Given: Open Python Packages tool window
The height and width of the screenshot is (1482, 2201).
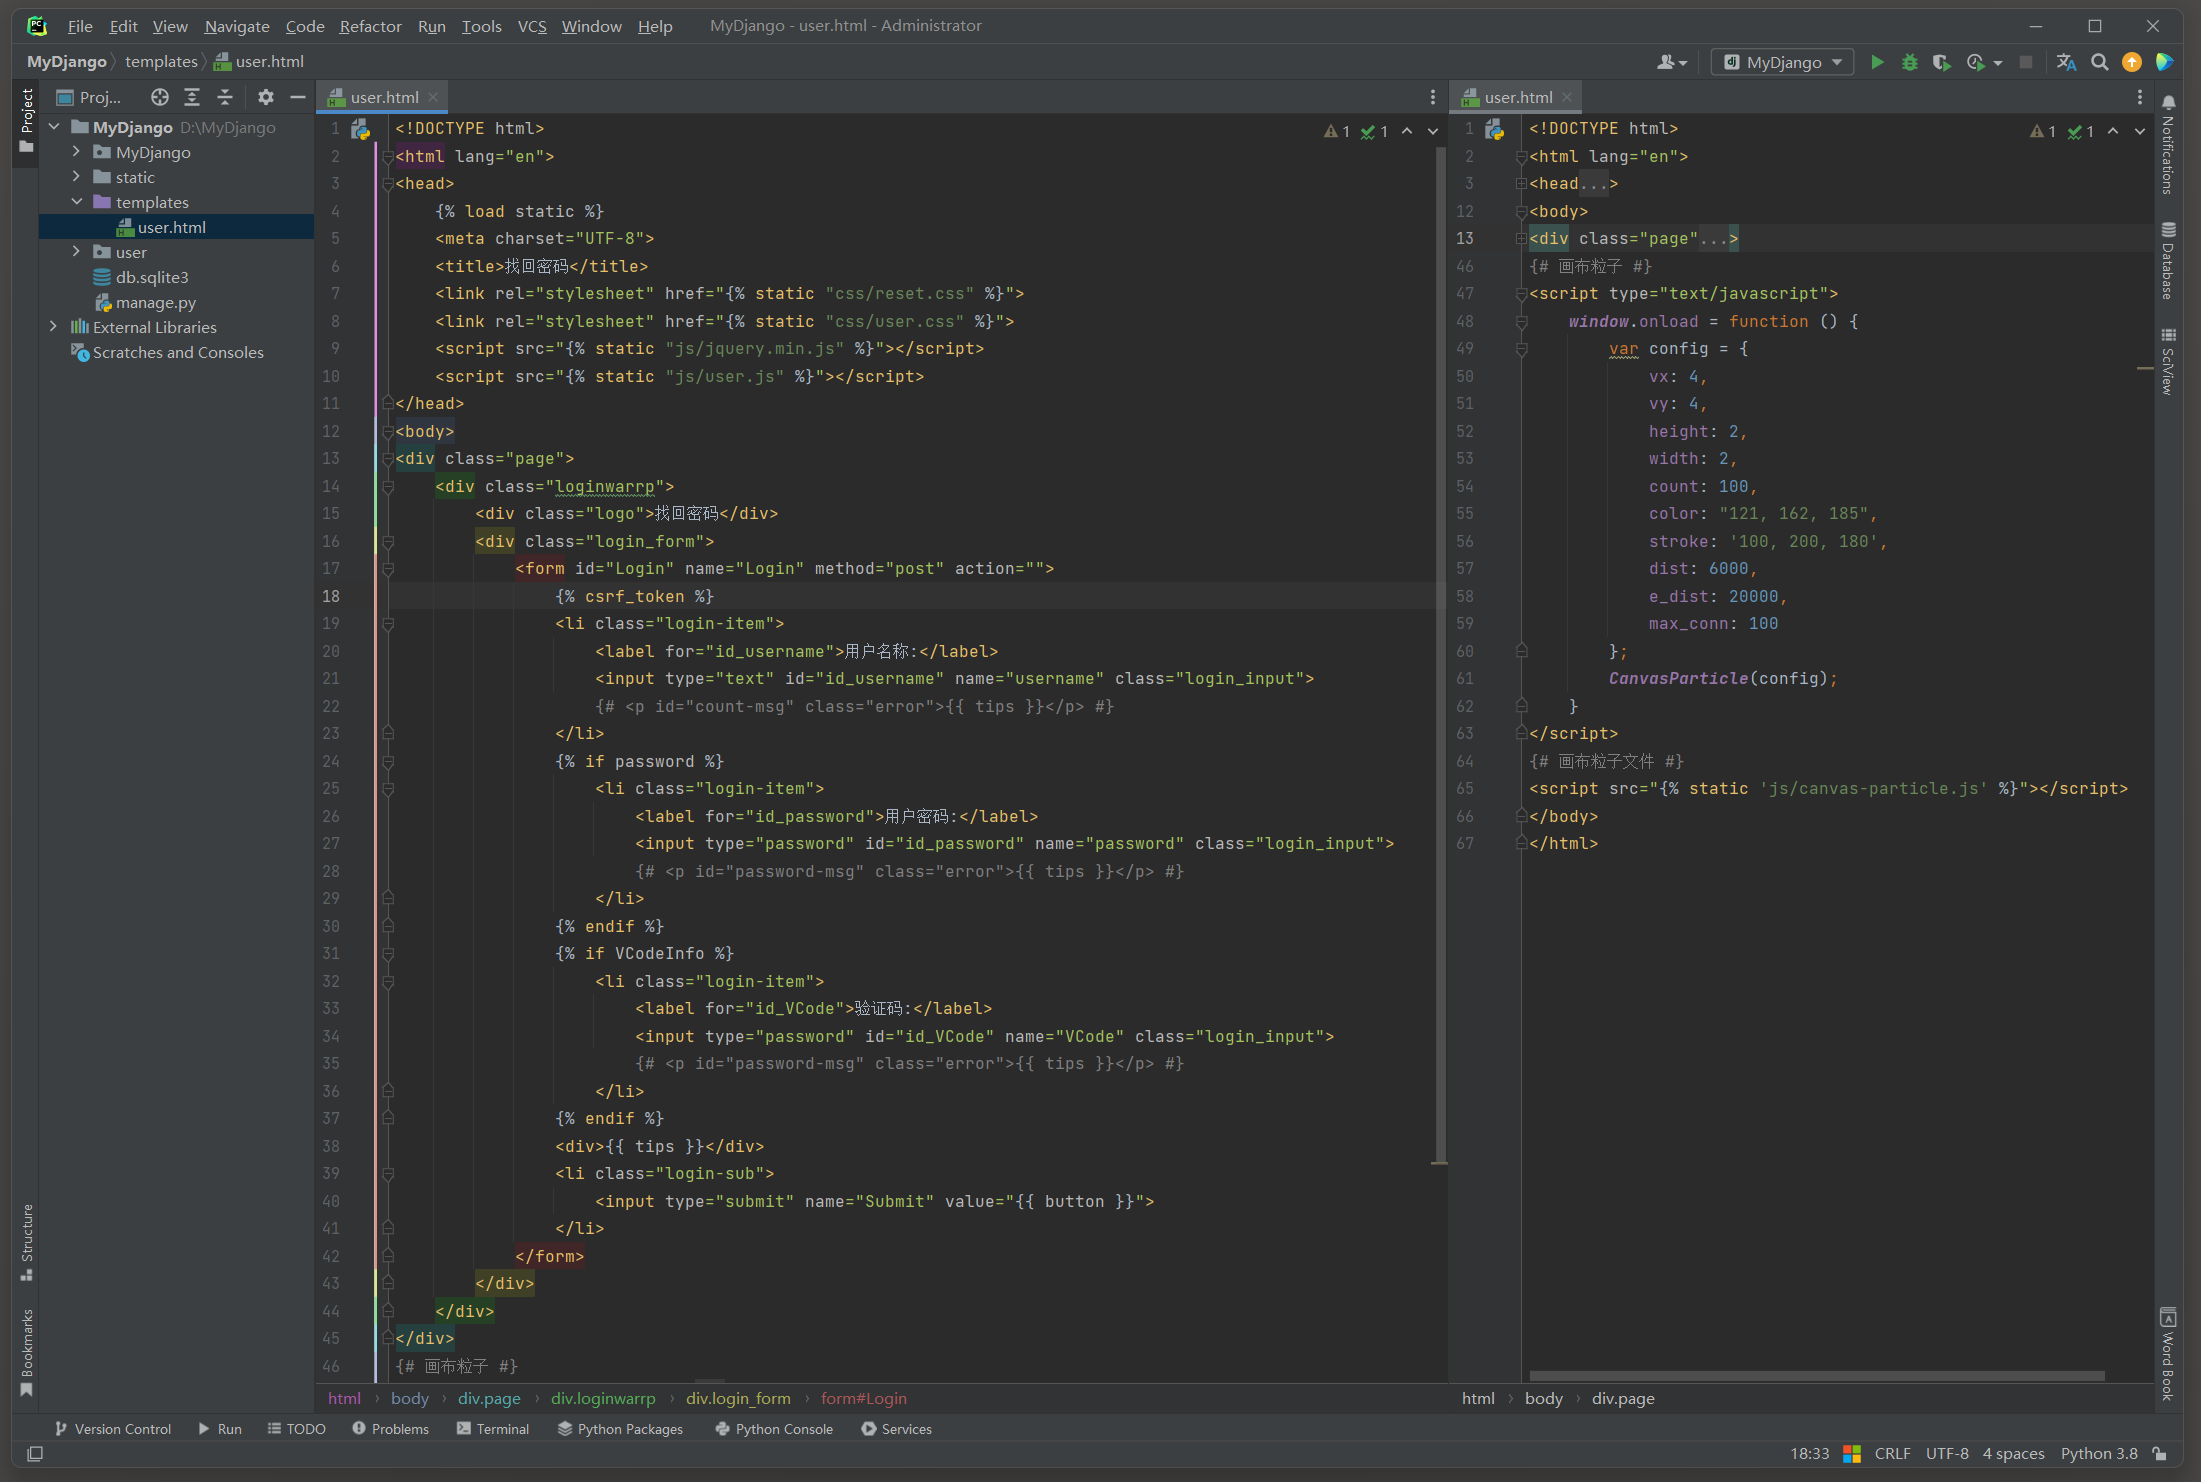Looking at the screenshot, I should tap(620, 1429).
